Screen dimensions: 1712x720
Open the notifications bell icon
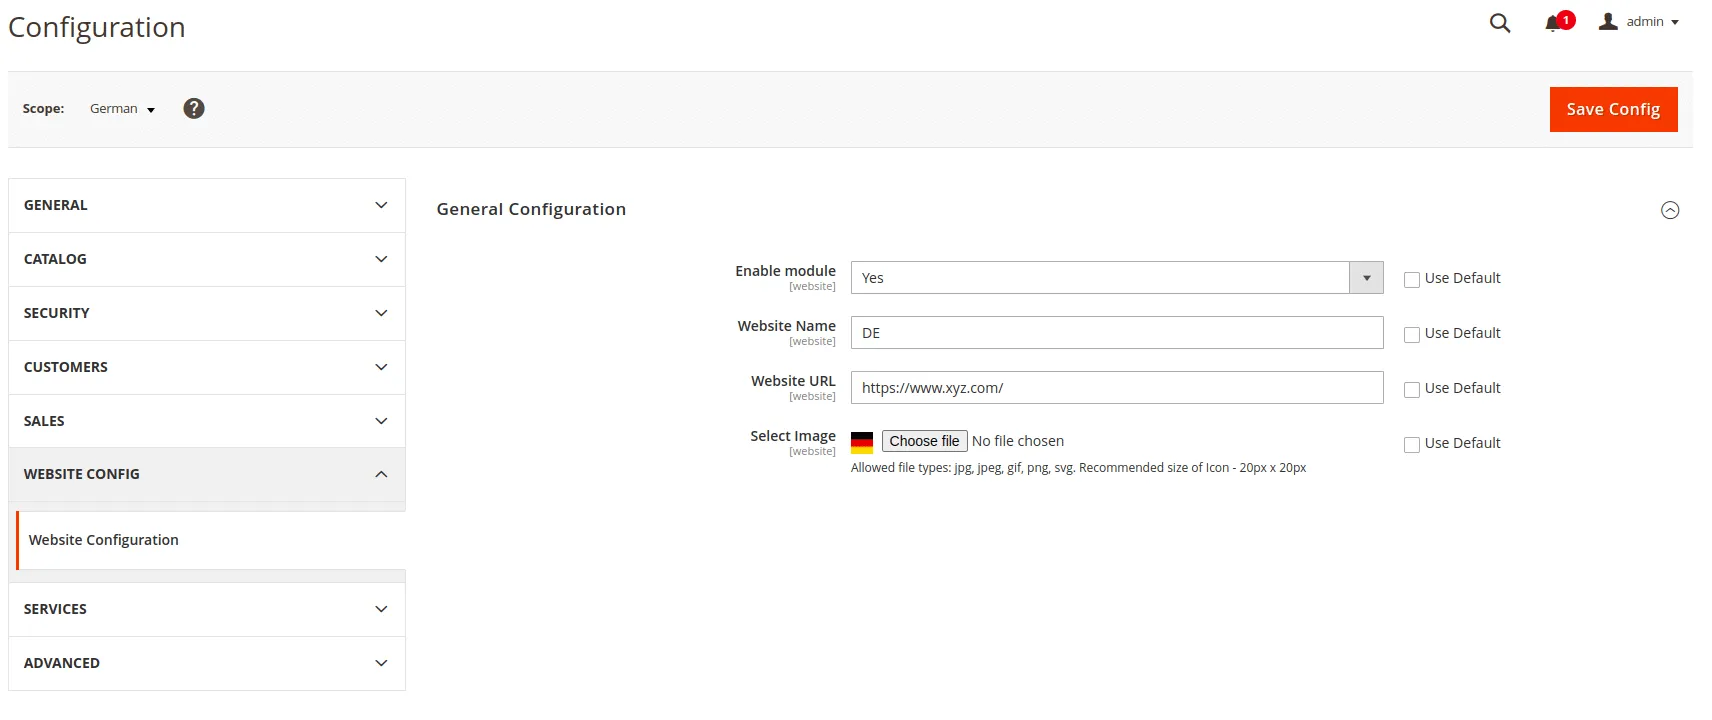[1553, 23]
